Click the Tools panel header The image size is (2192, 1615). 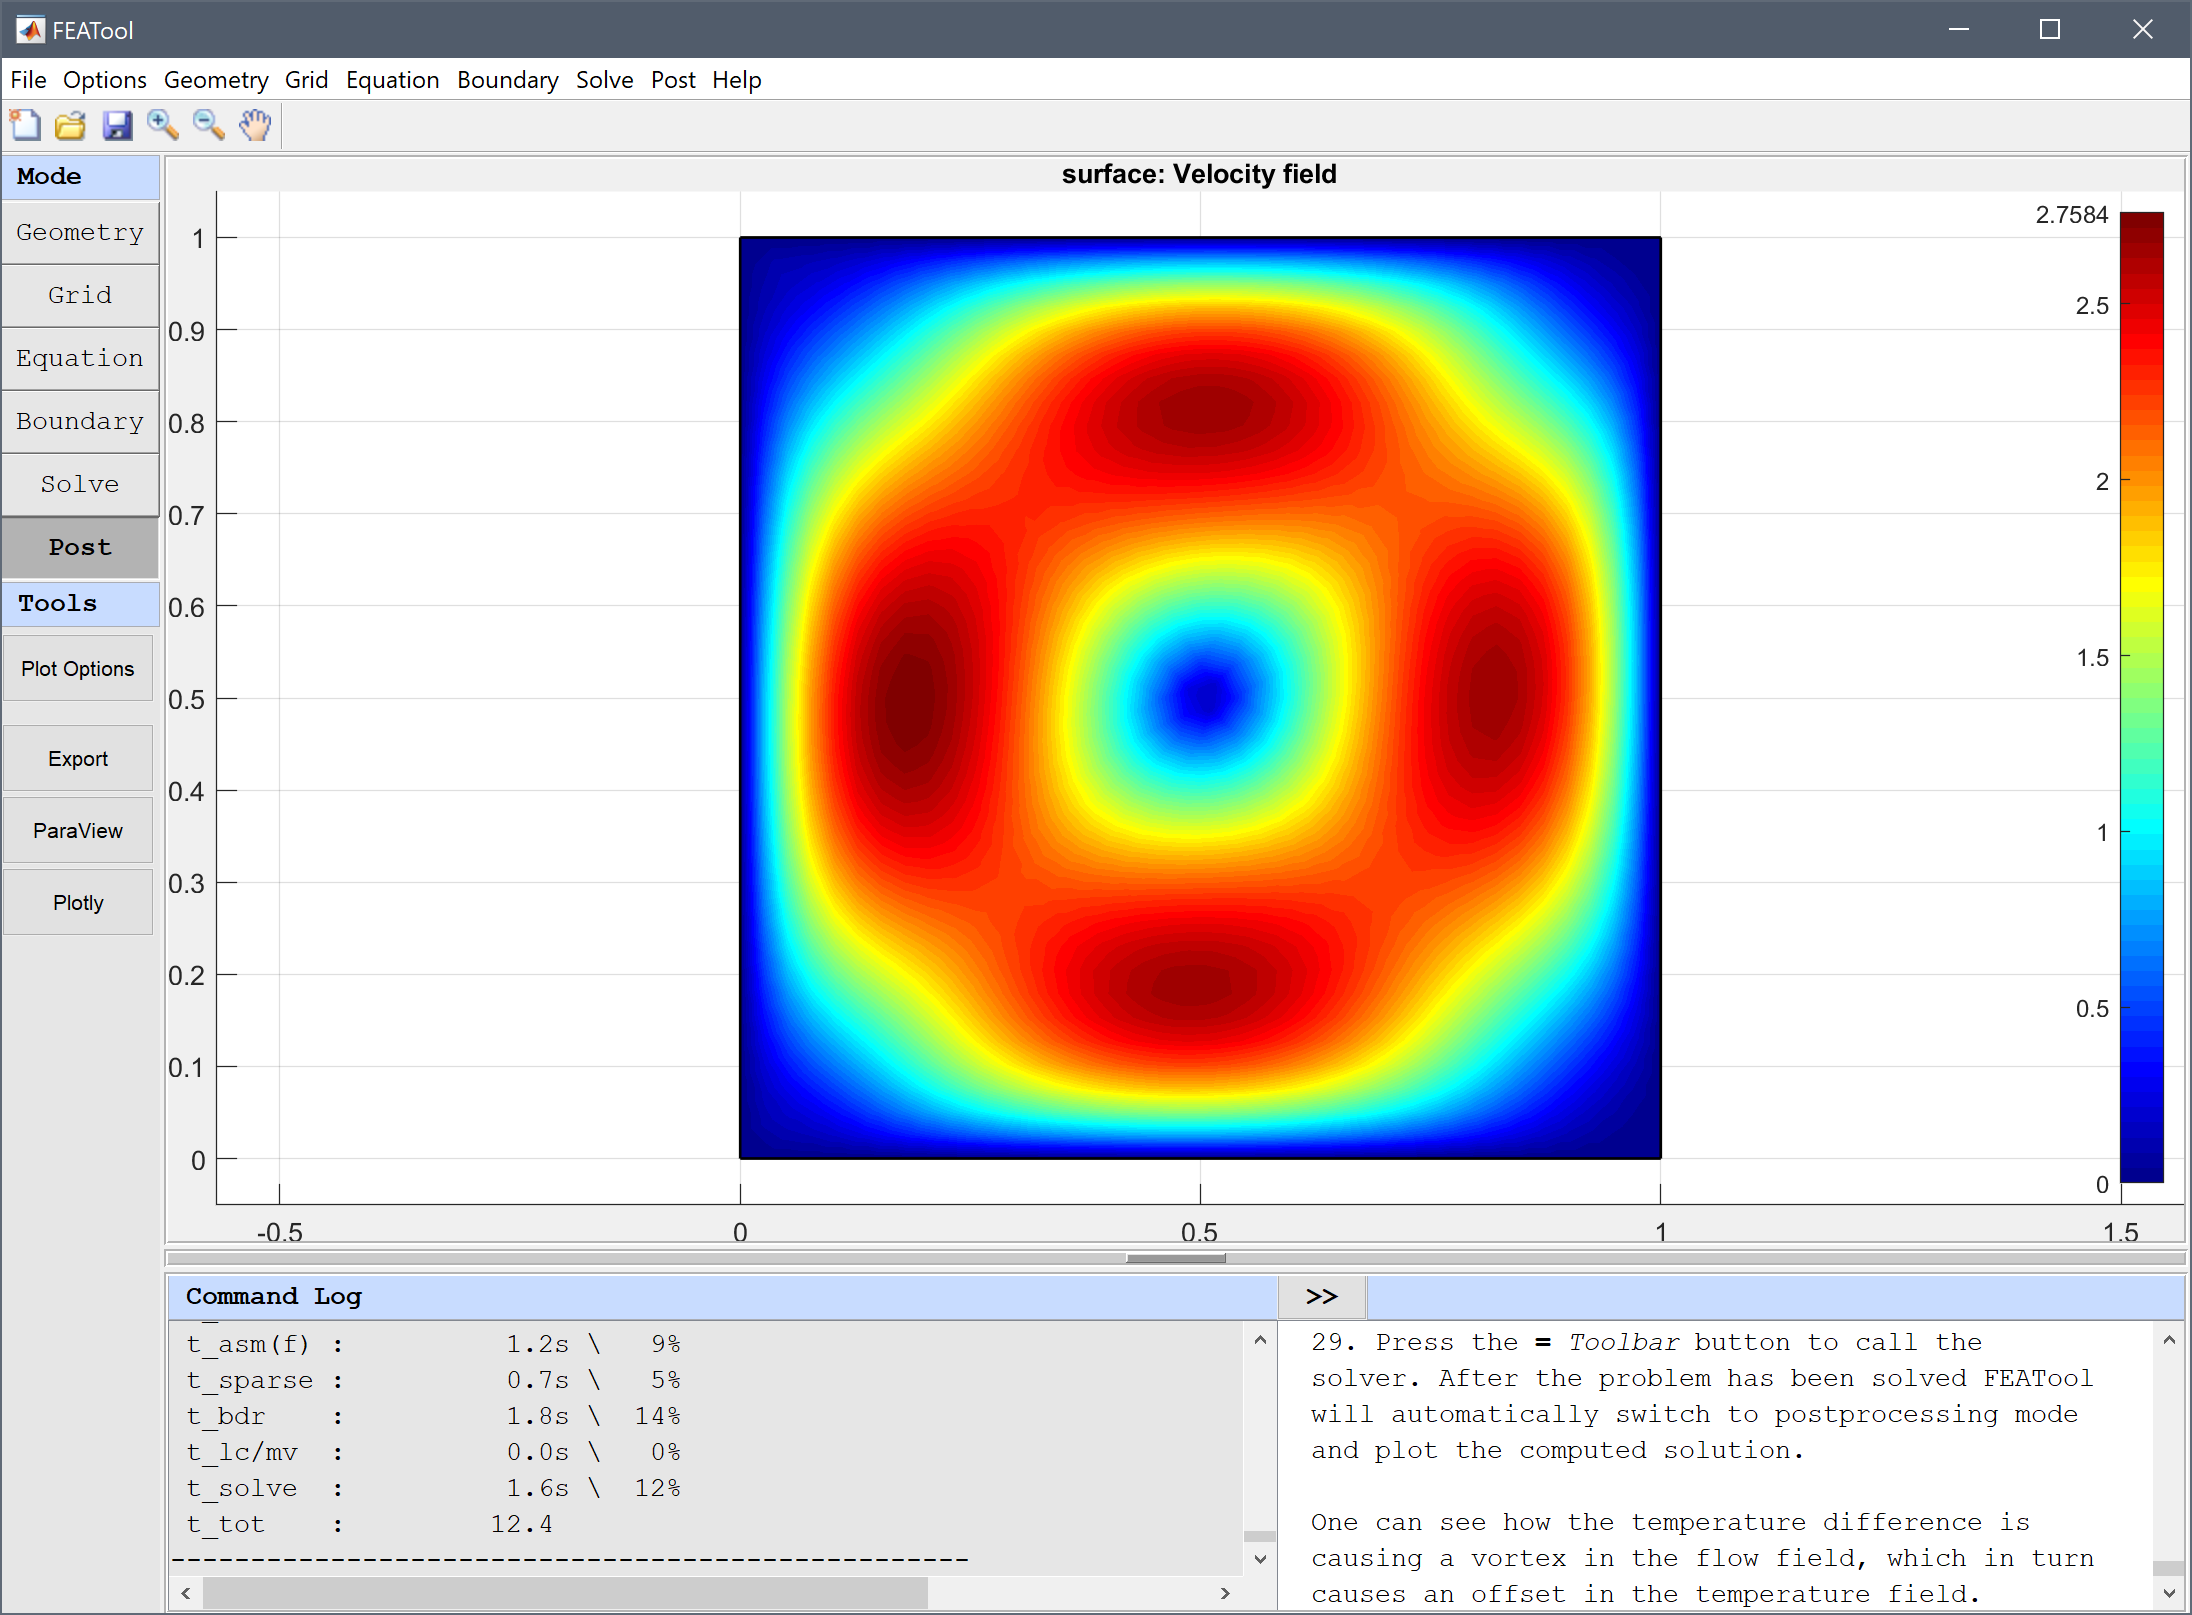[x=80, y=605]
